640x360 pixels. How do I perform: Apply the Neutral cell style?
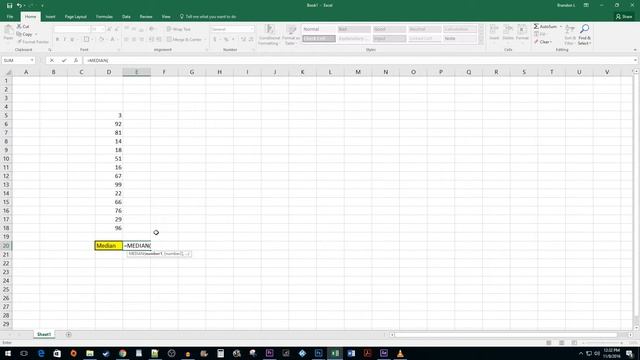[x=424, y=29]
